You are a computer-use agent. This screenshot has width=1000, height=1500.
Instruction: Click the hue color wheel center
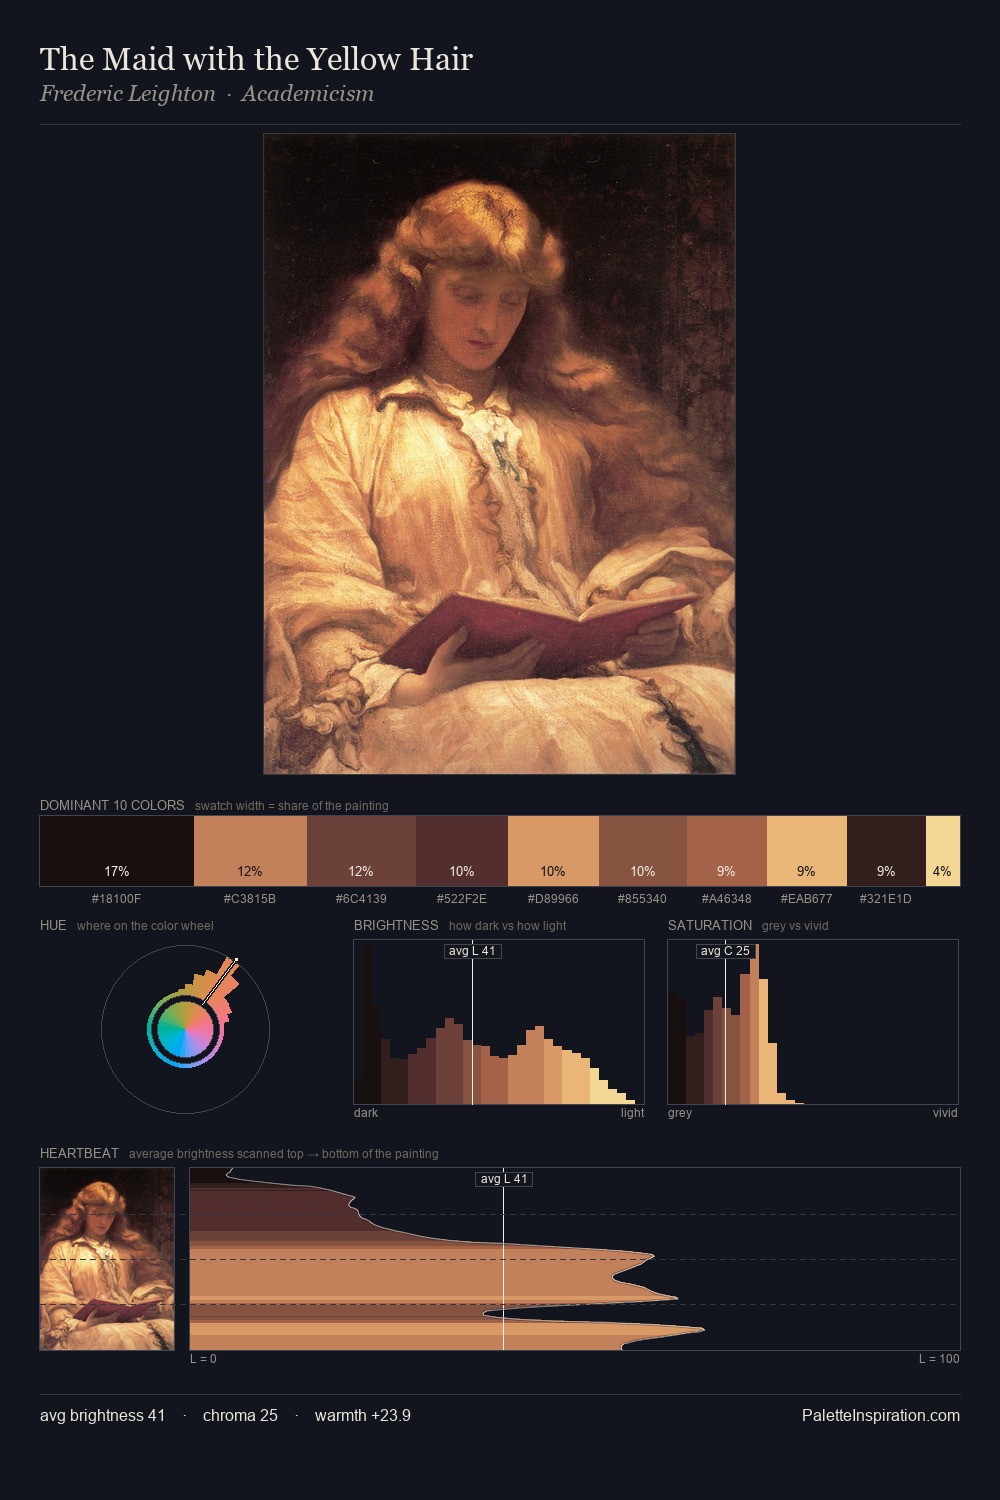click(185, 1029)
